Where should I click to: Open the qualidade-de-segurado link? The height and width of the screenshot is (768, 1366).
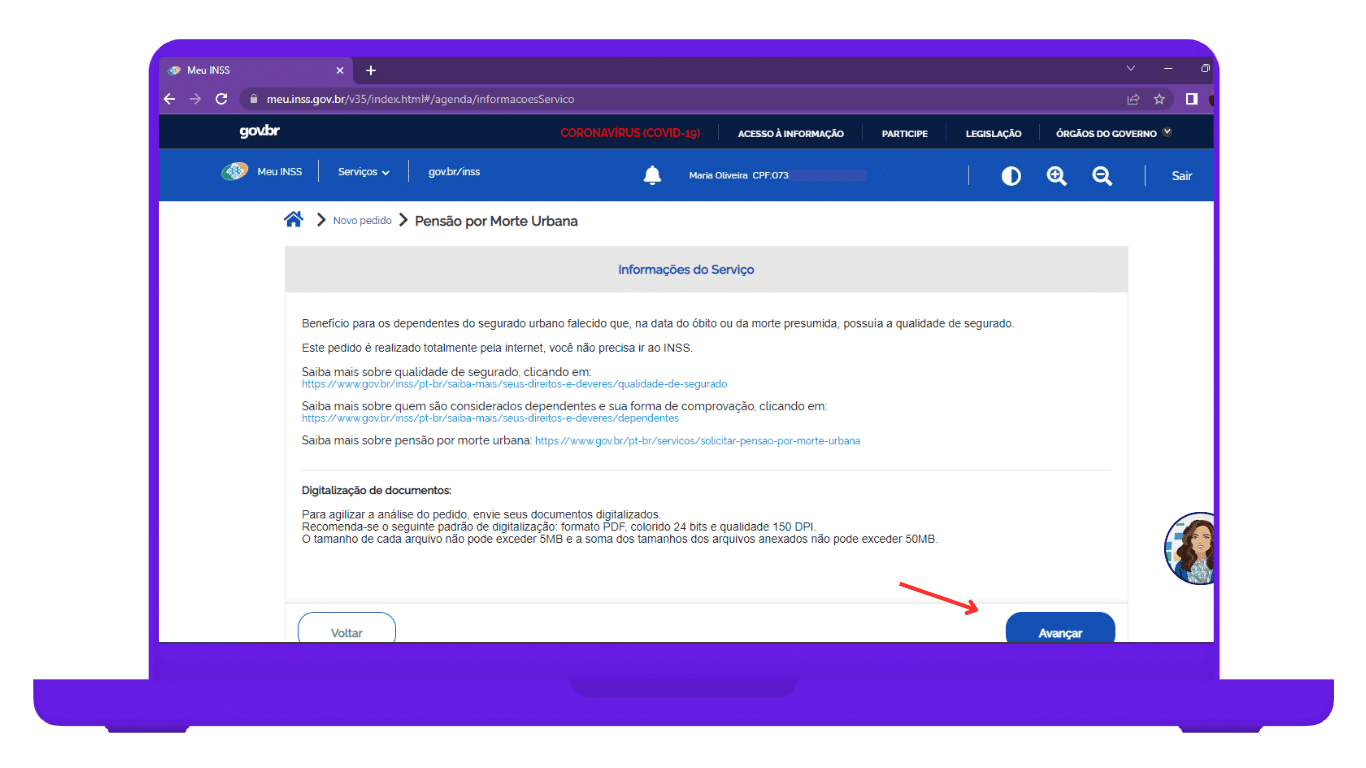click(514, 384)
